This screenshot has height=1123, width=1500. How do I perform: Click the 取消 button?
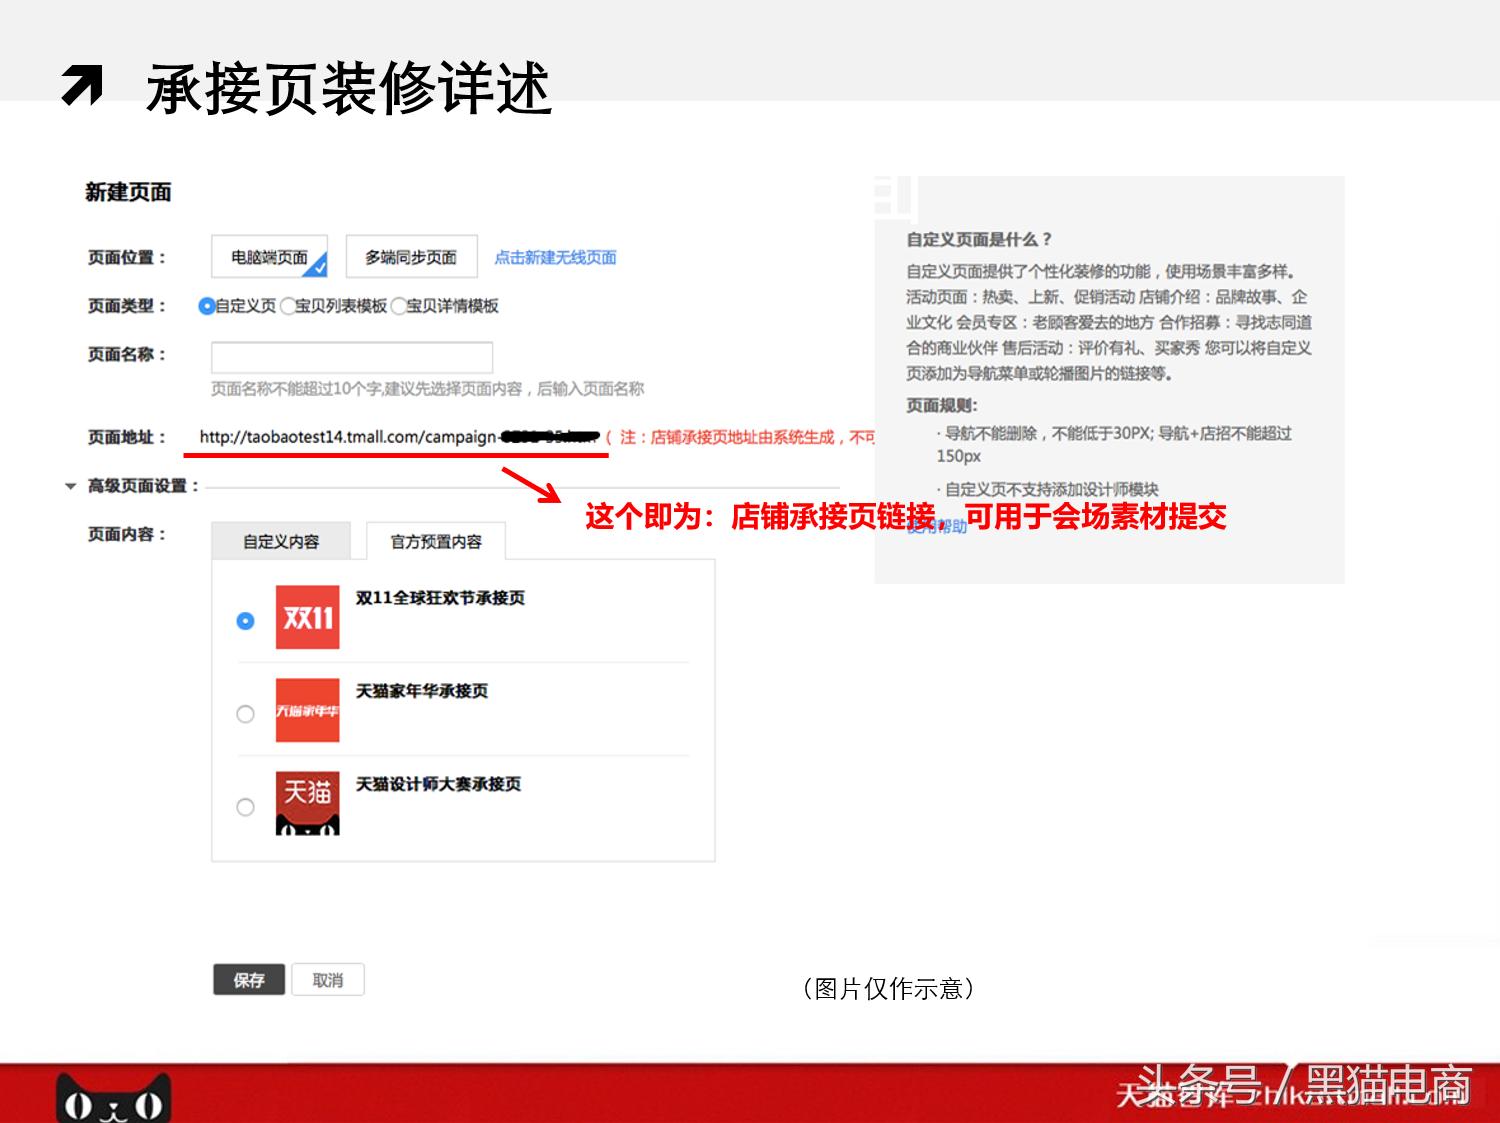click(329, 980)
